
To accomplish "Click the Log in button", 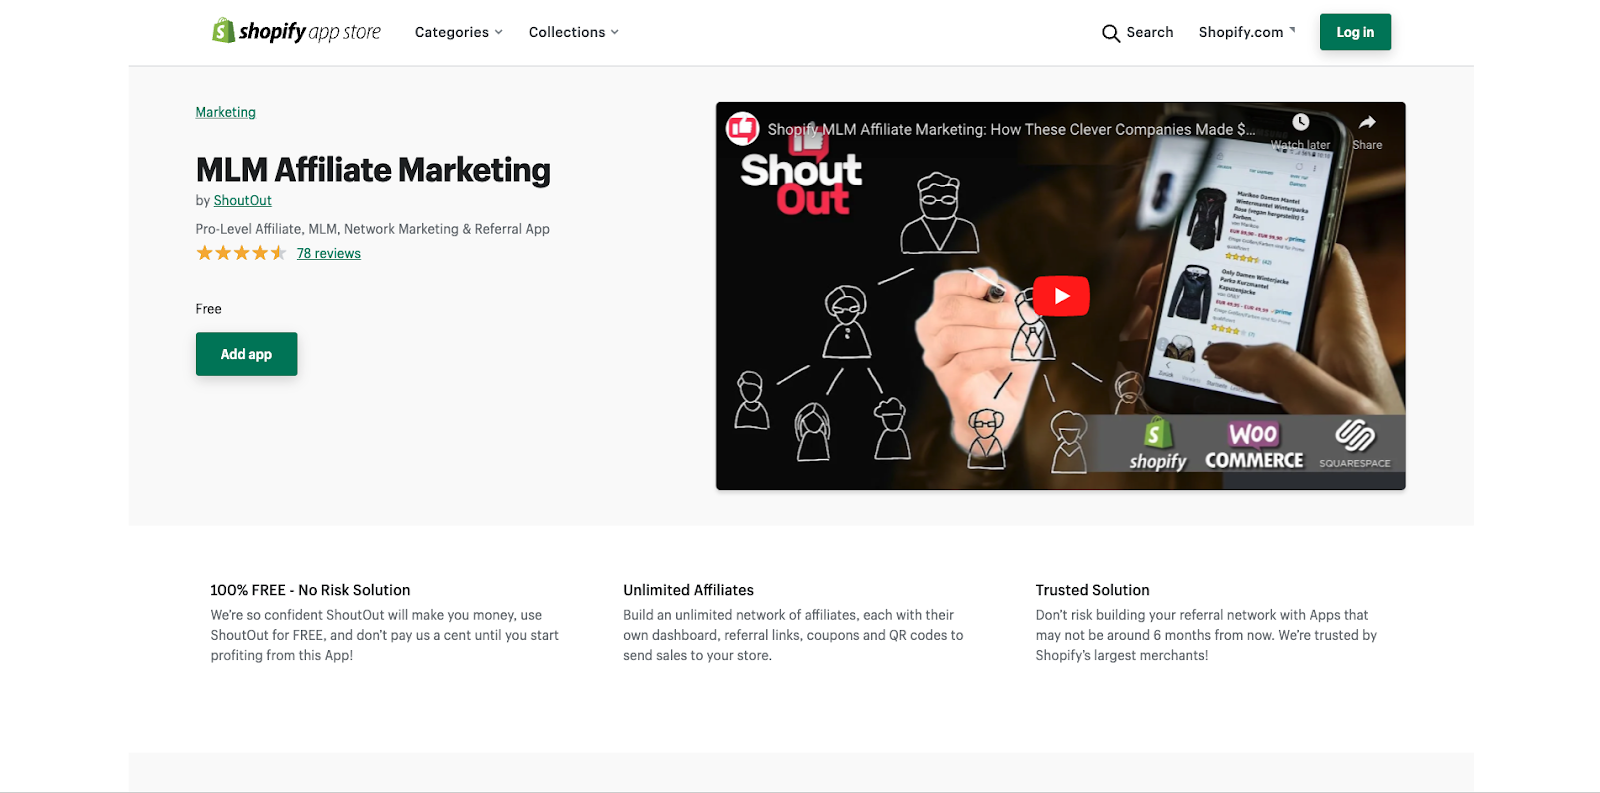I will pos(1355,32).
